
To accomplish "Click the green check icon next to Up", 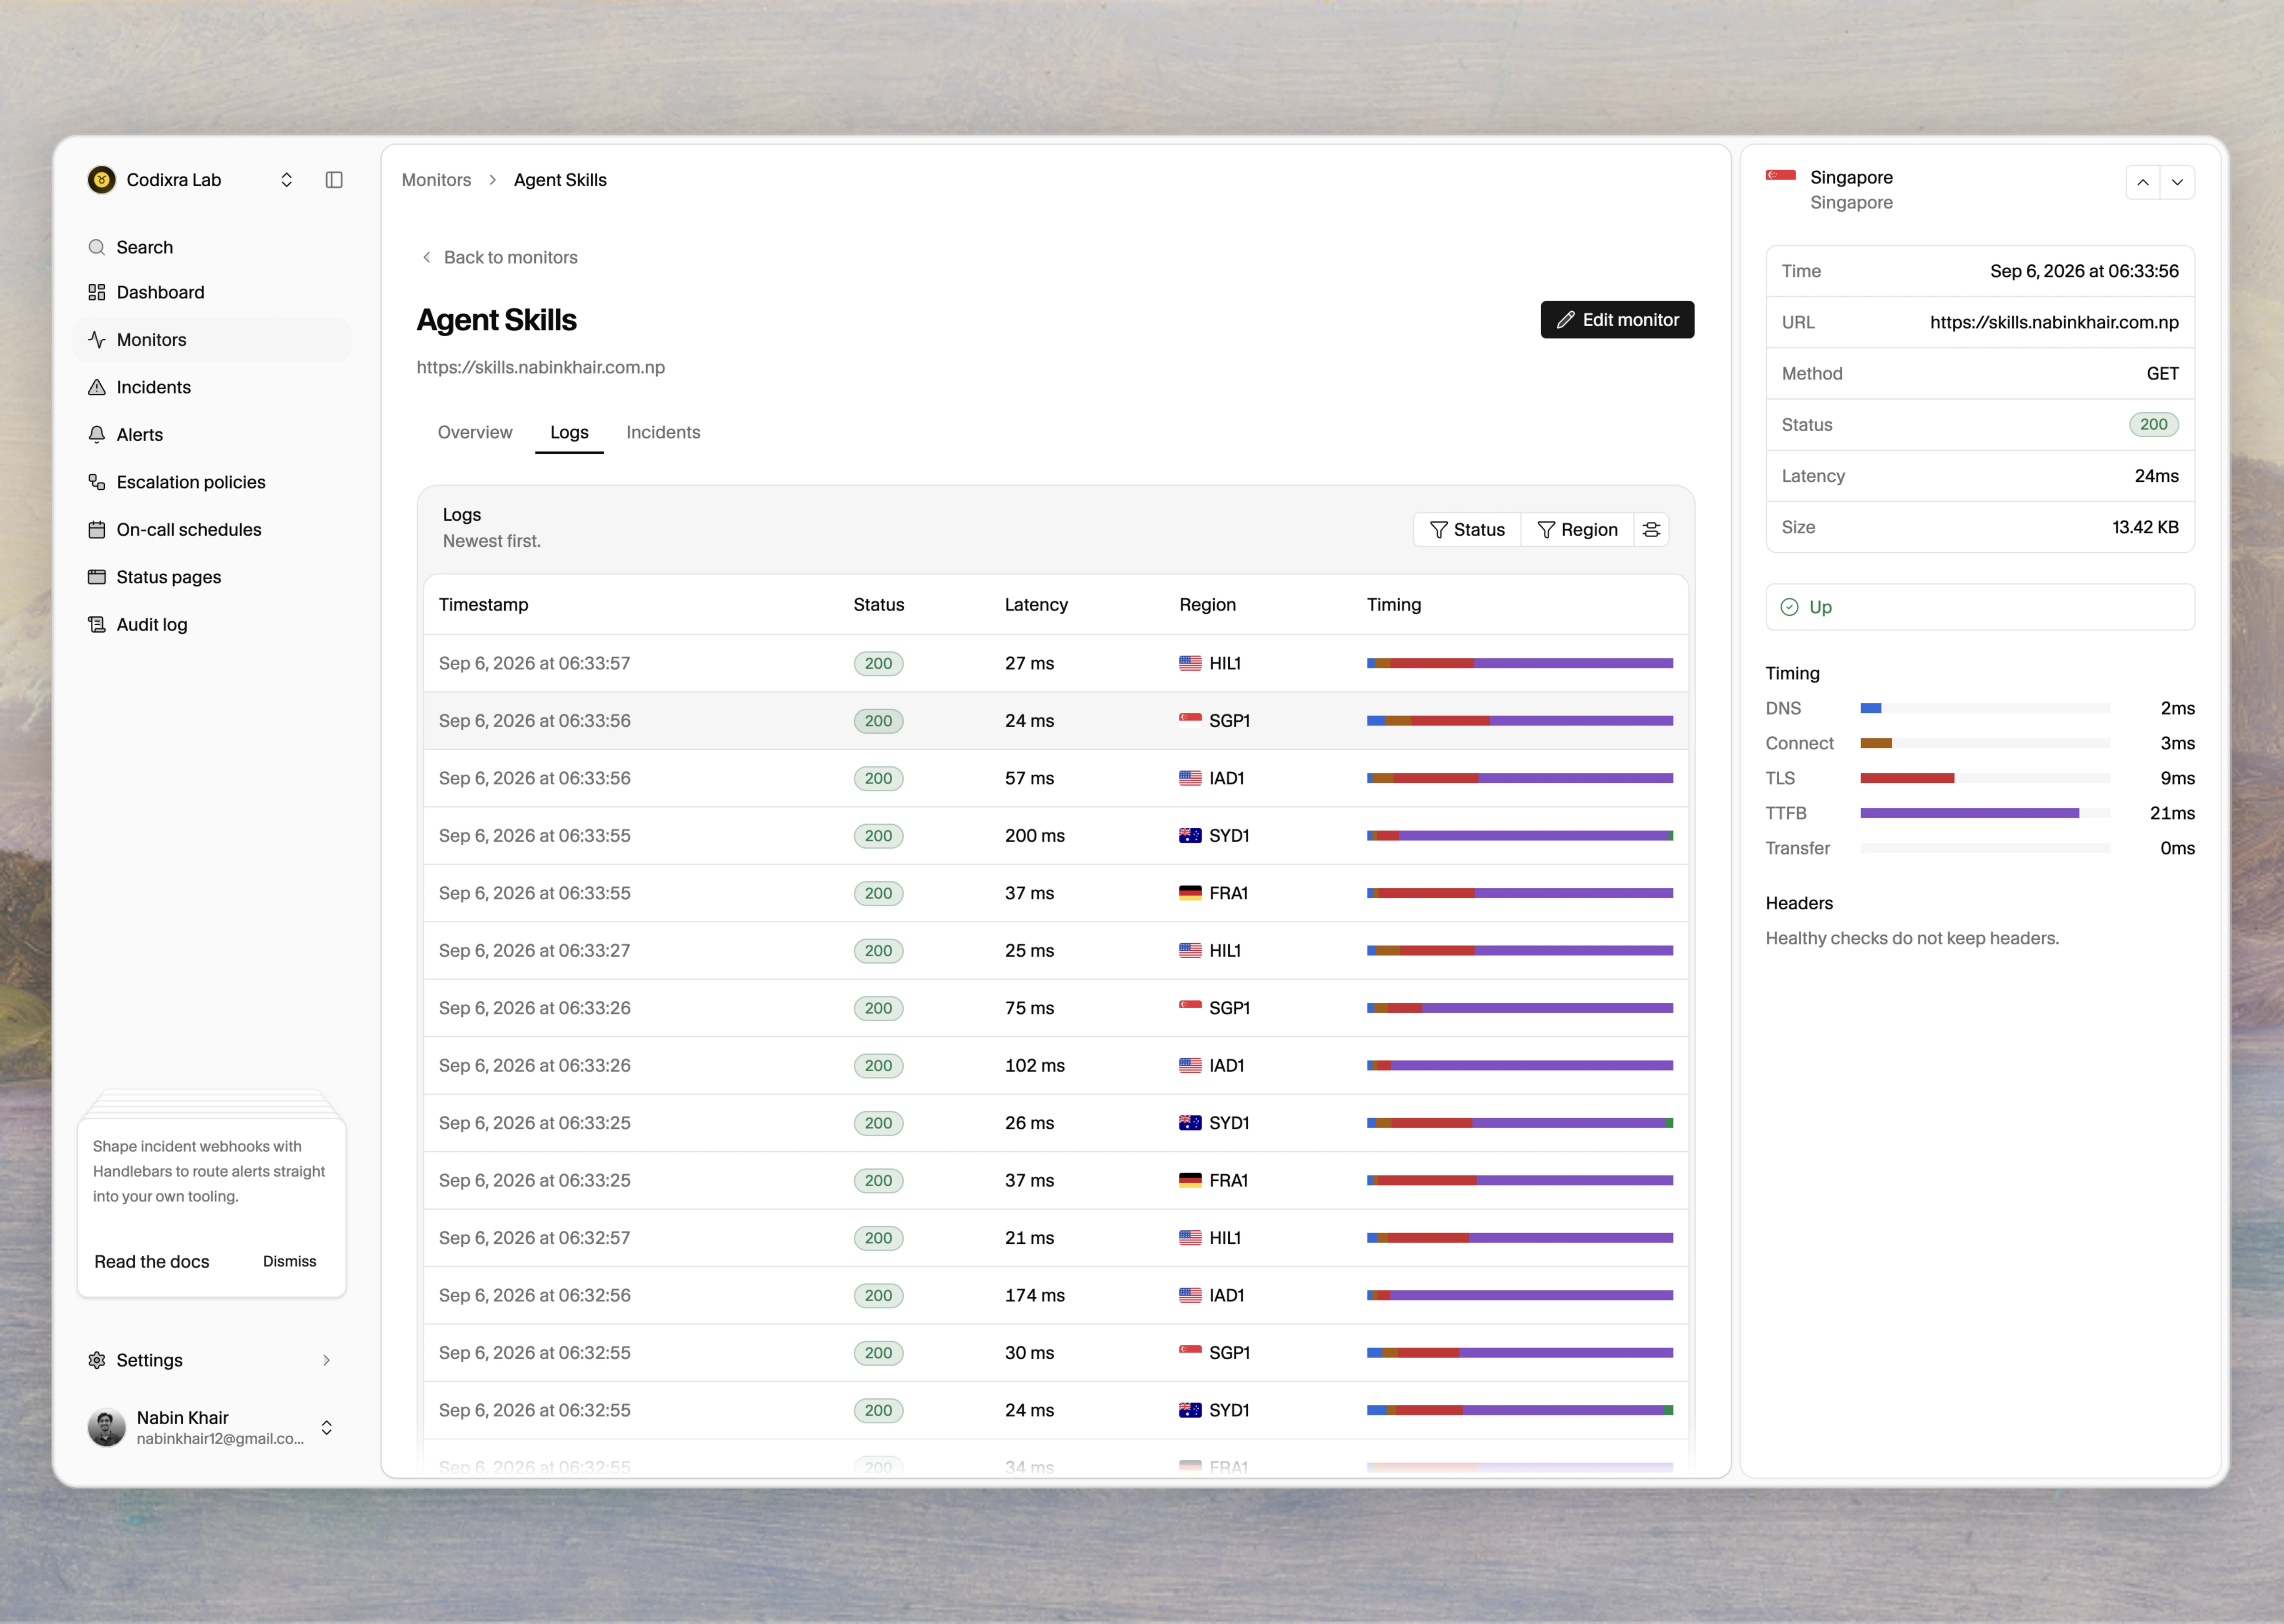I will coord(1790,607).
